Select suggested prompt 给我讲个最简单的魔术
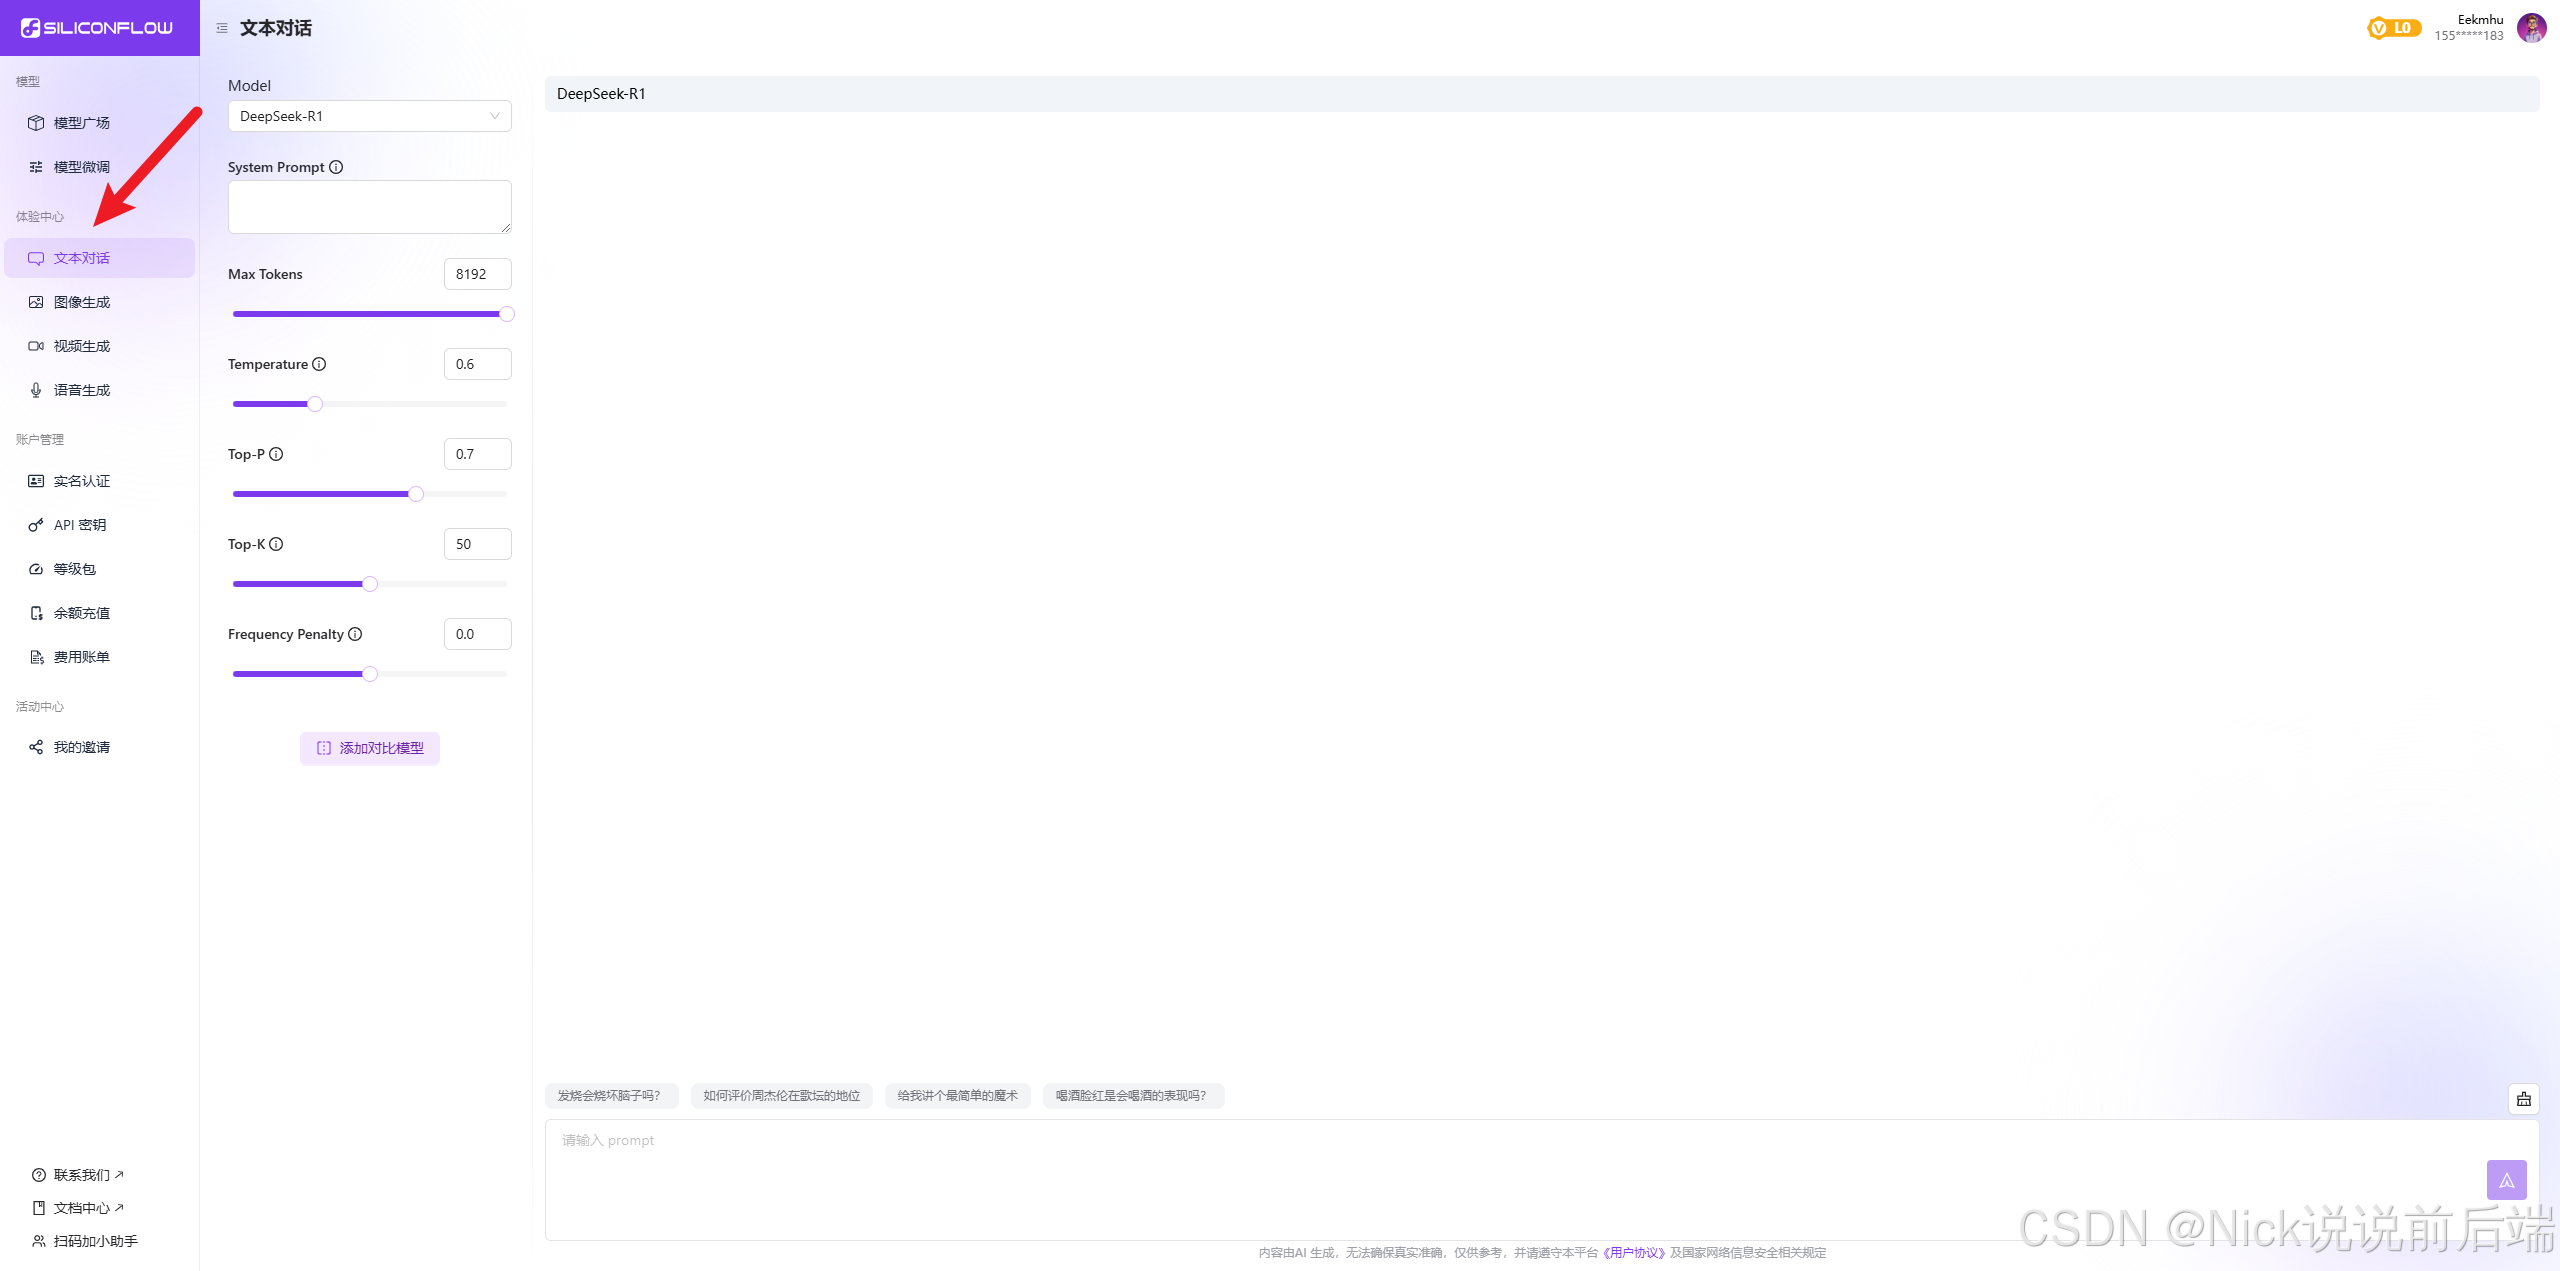This screenshot has height=1271, width=2560. click(957, 1096)
